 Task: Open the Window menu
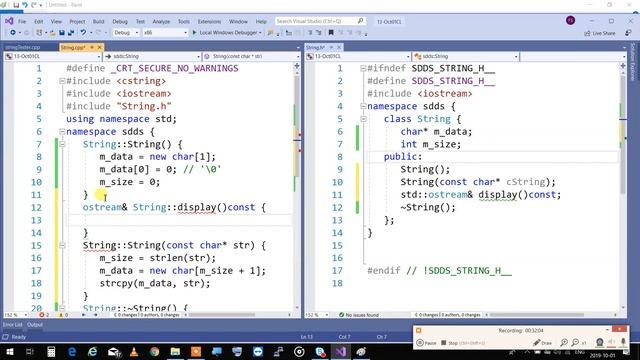pos(238,21)
